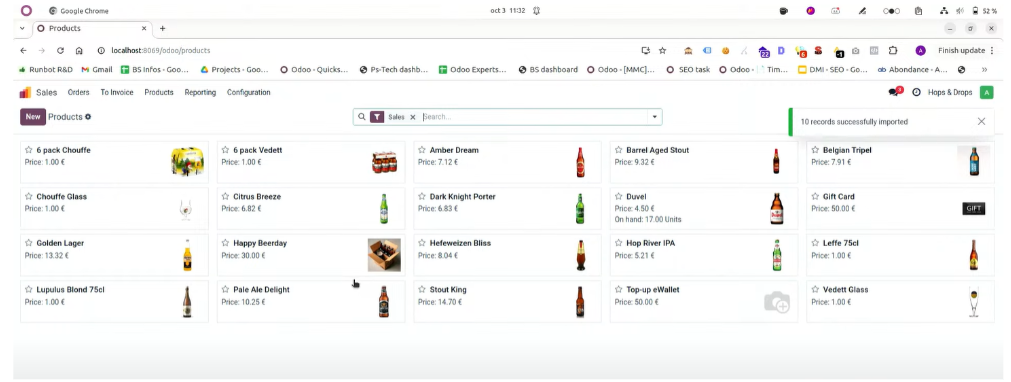Remove the Sales filter from search
Screen dimensions: 1011x382
click(x=413, y=117)
